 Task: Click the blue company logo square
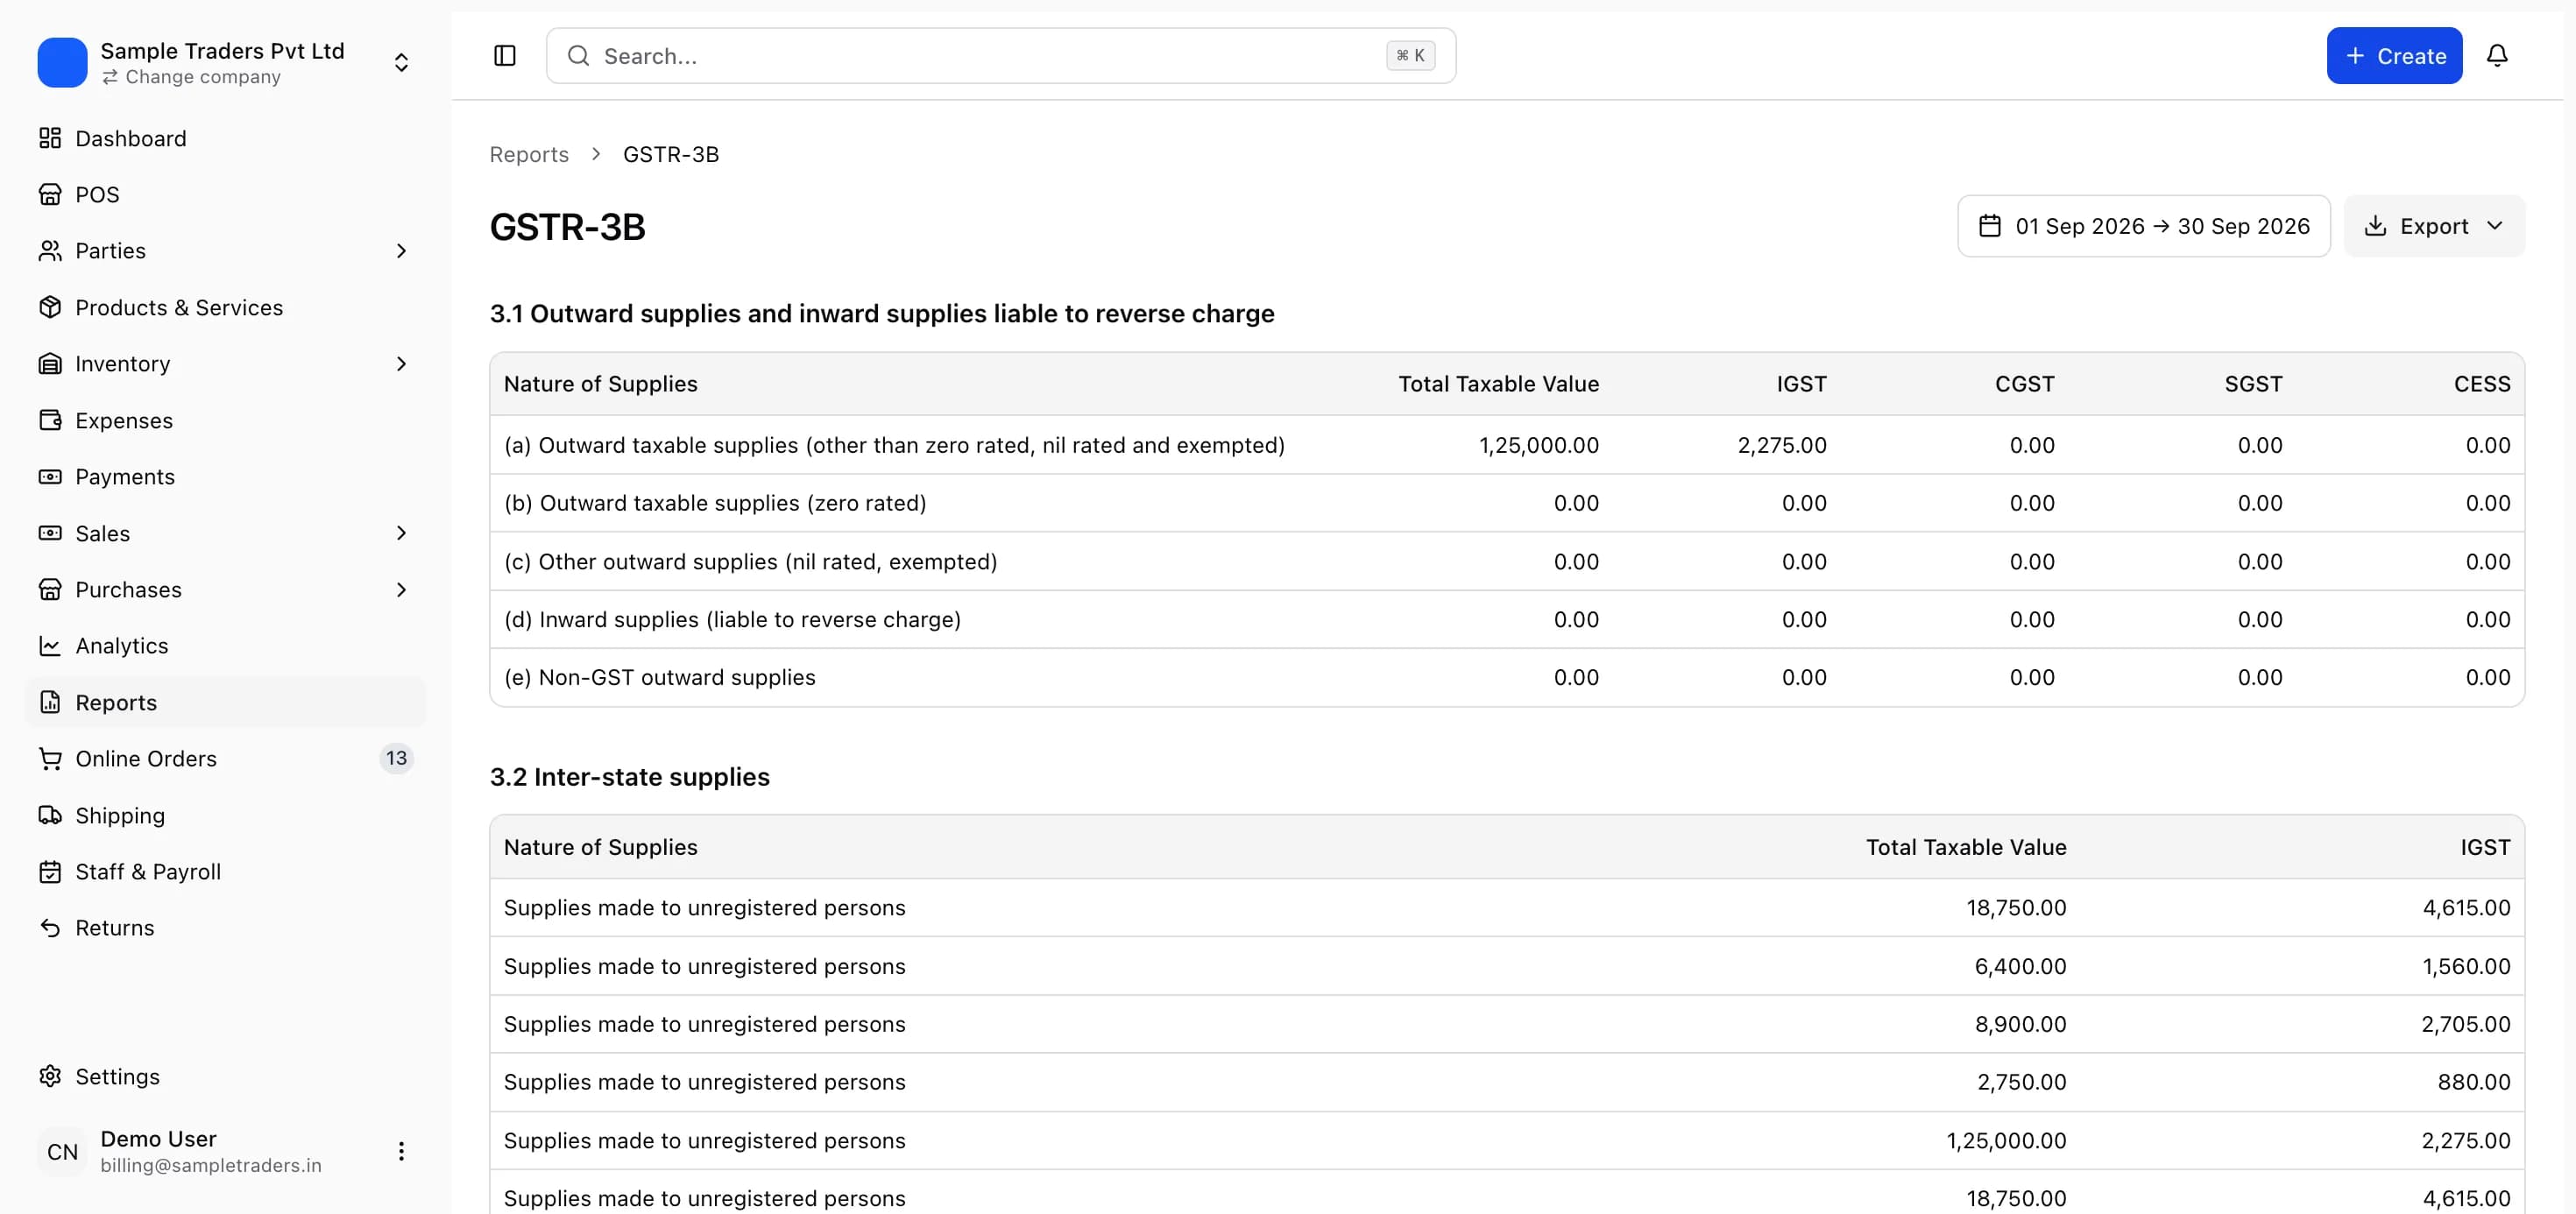tap(62, 62)
